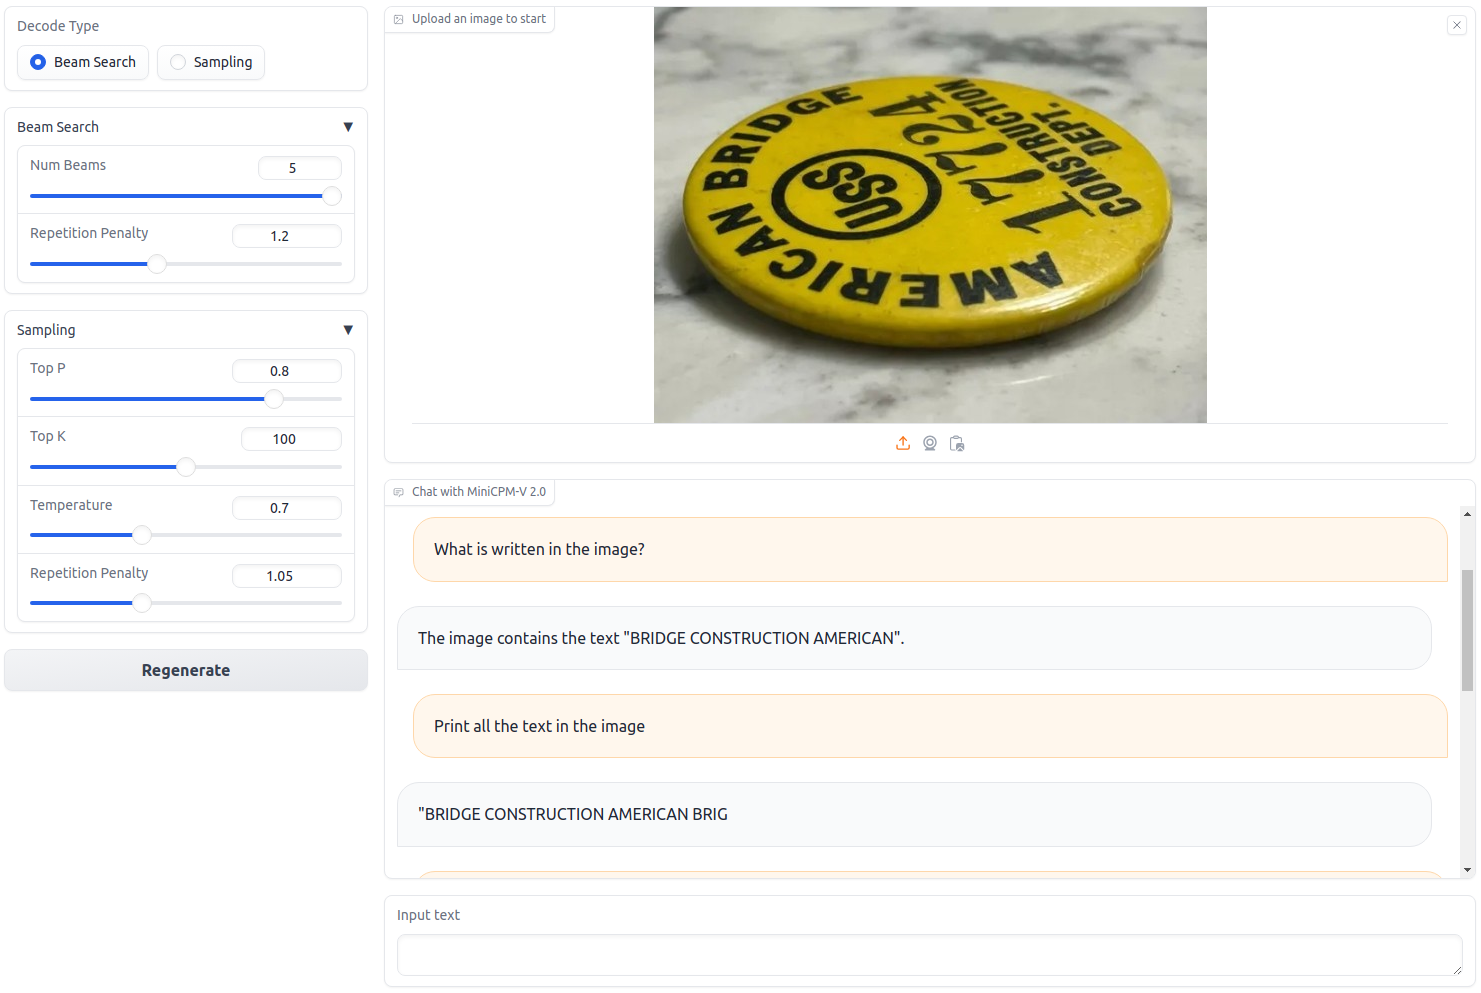1481x993 pixels.
Task: Adjust the Sampling Repetition Penalty slider
Action: click(186, 603)
